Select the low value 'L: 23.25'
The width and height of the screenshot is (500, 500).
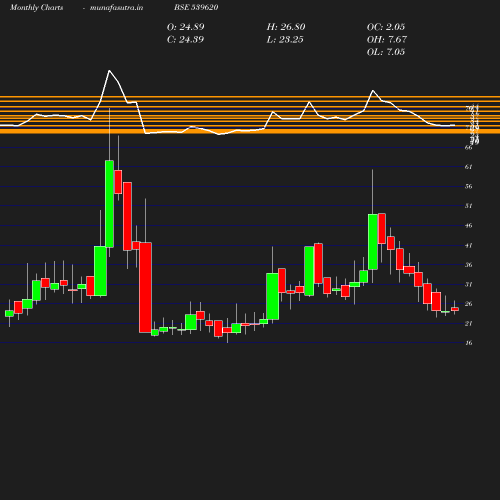point(285,40)
